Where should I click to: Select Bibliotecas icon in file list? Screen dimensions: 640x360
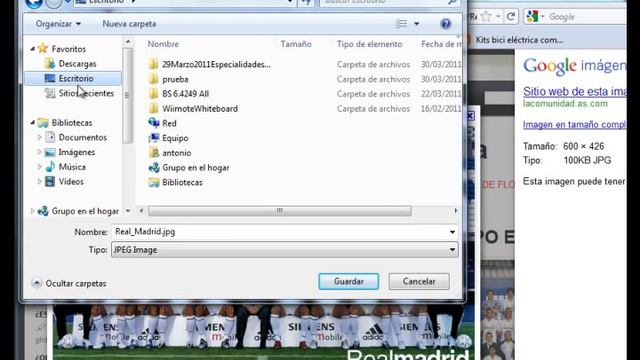154,182
